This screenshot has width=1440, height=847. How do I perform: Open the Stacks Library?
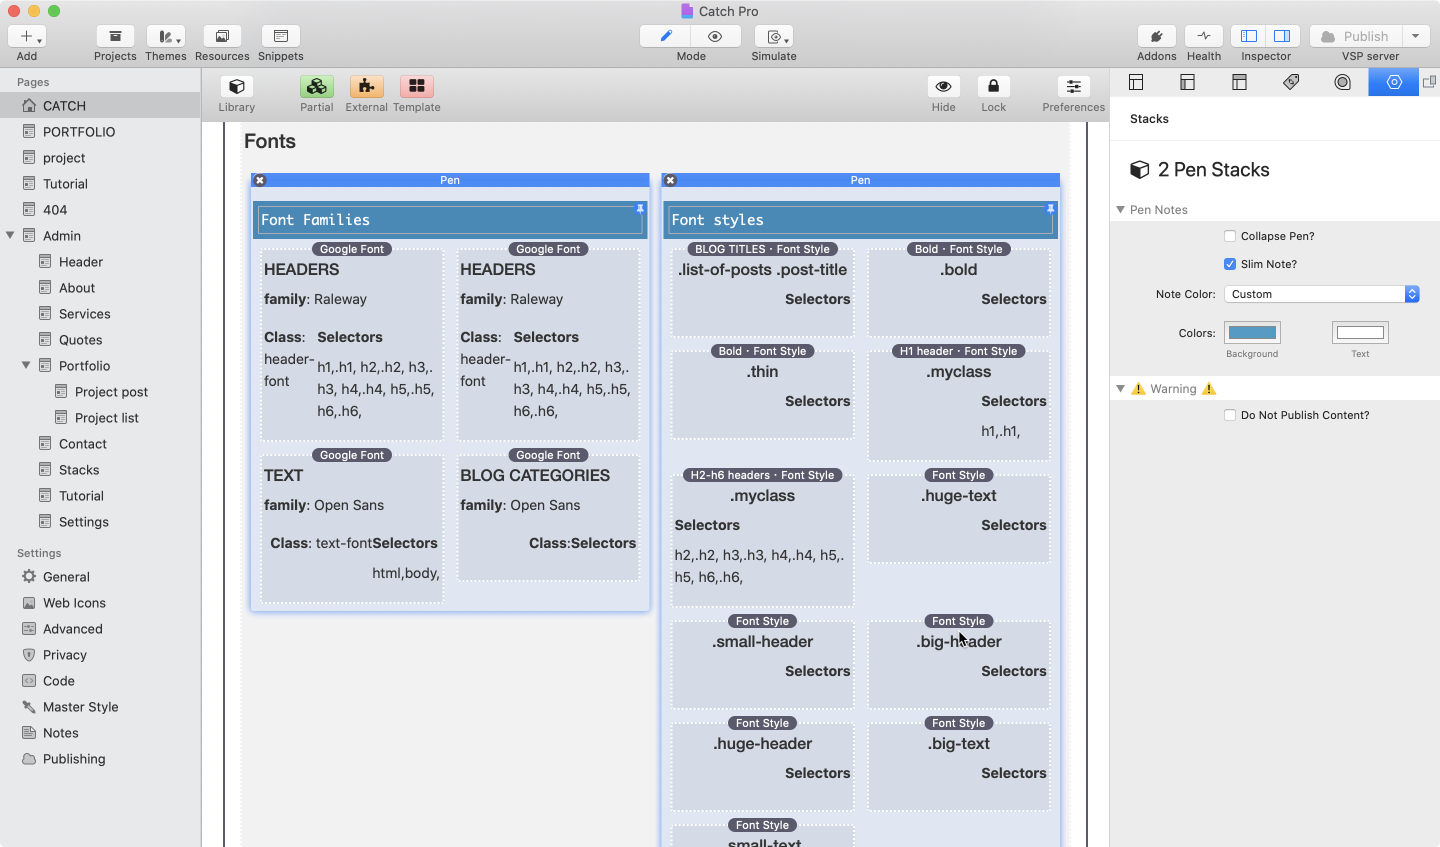click(x=236, y=87)
